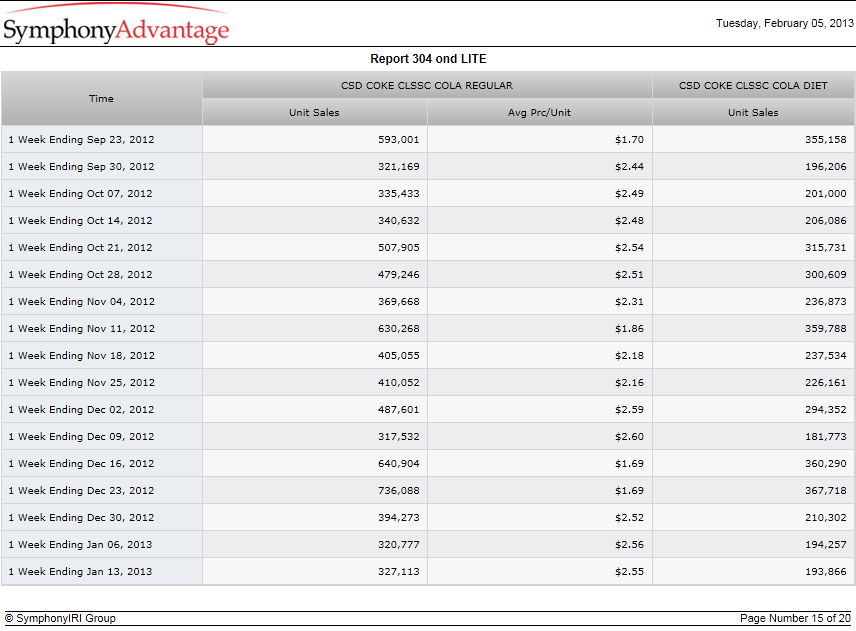Click the CSD COKE CLSSC COLA DIET header

(x=753, y=86)
